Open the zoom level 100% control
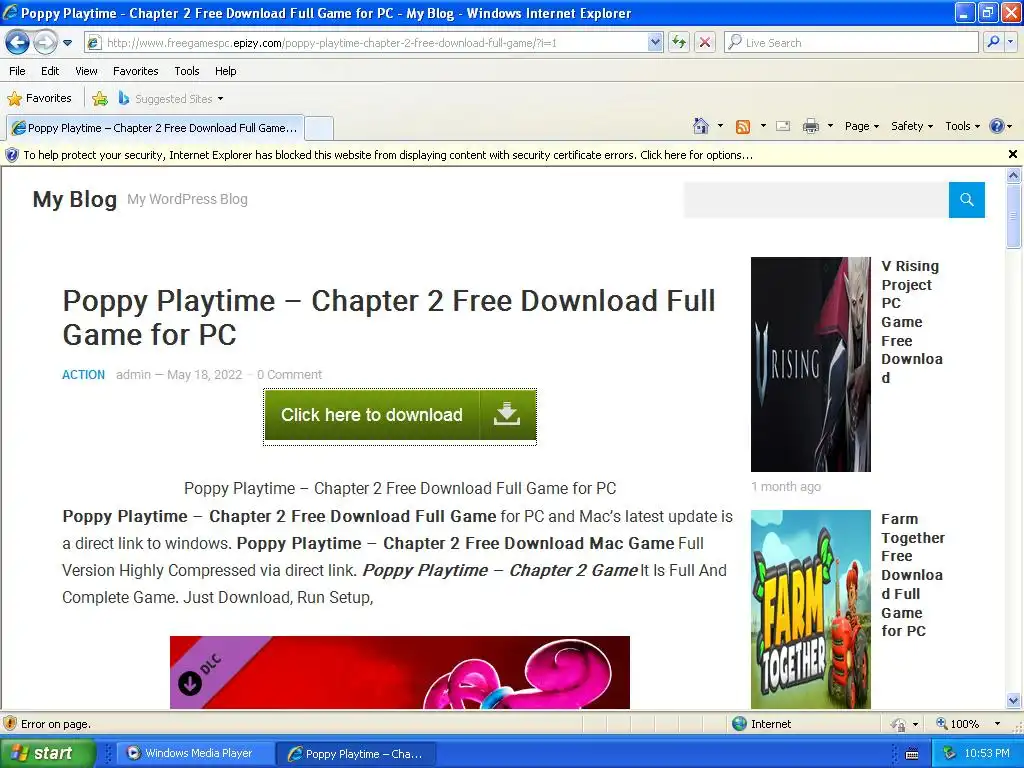This screenshot has width=1024, height=768. 957,724
